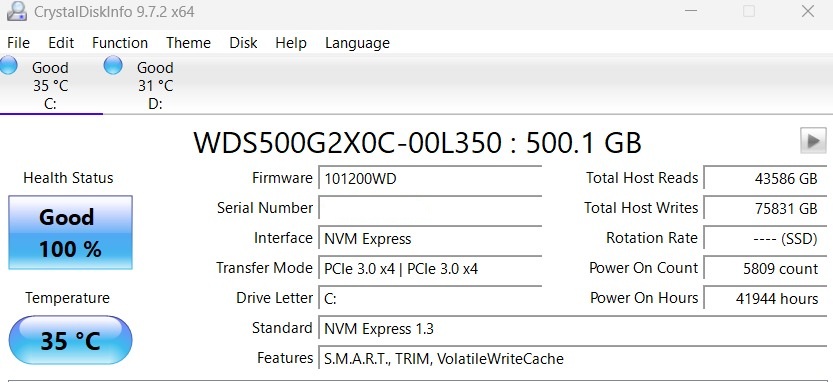The width and height of the screenshot is (833, 382).
Task: Click the disk title WDS500G2X0C-00L350 : 500.1 GB
Action: 417,142
